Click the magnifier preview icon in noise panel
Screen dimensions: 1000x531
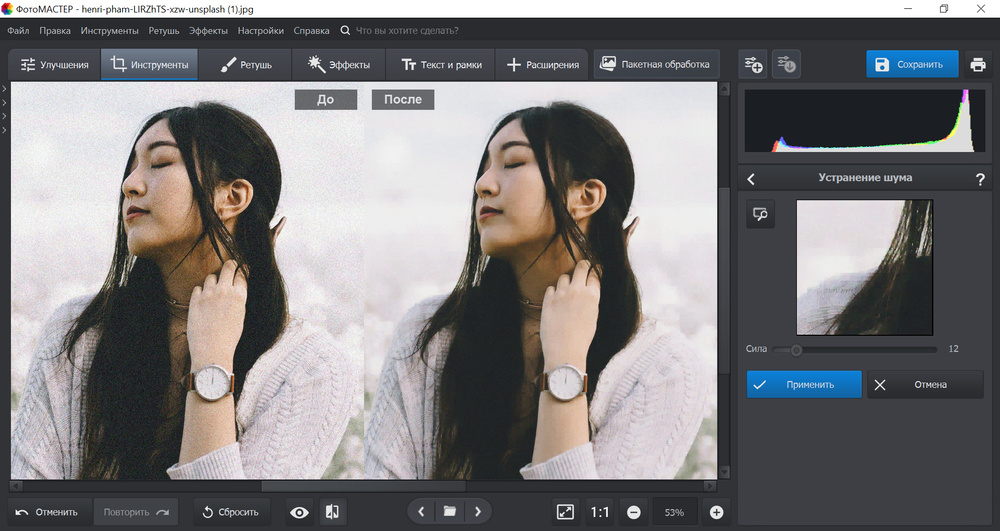761,214
